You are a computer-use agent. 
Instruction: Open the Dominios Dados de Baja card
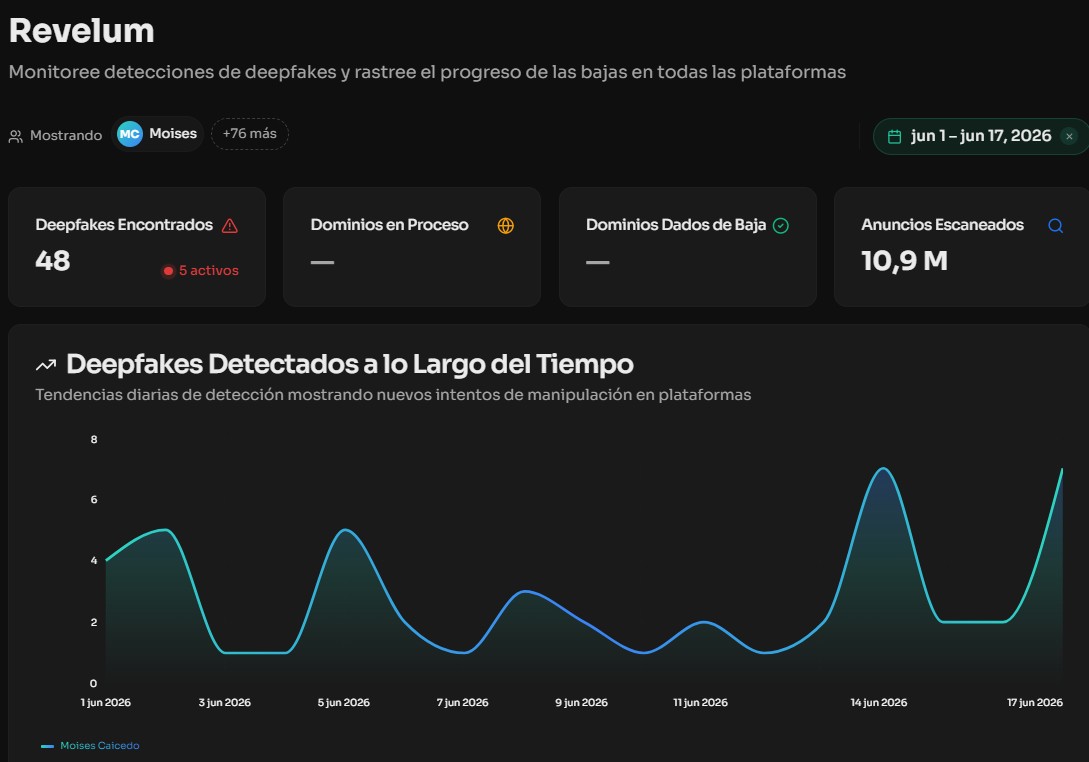coord(688,247)
